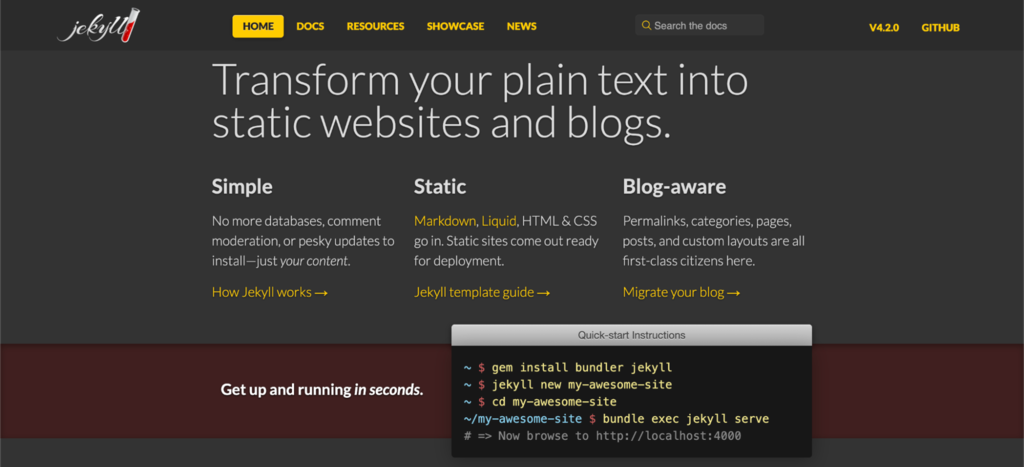The width and height of the screenshot is (1024, 467).
Task: Open How Jekyll works link
Action: [x=270, y=292]
